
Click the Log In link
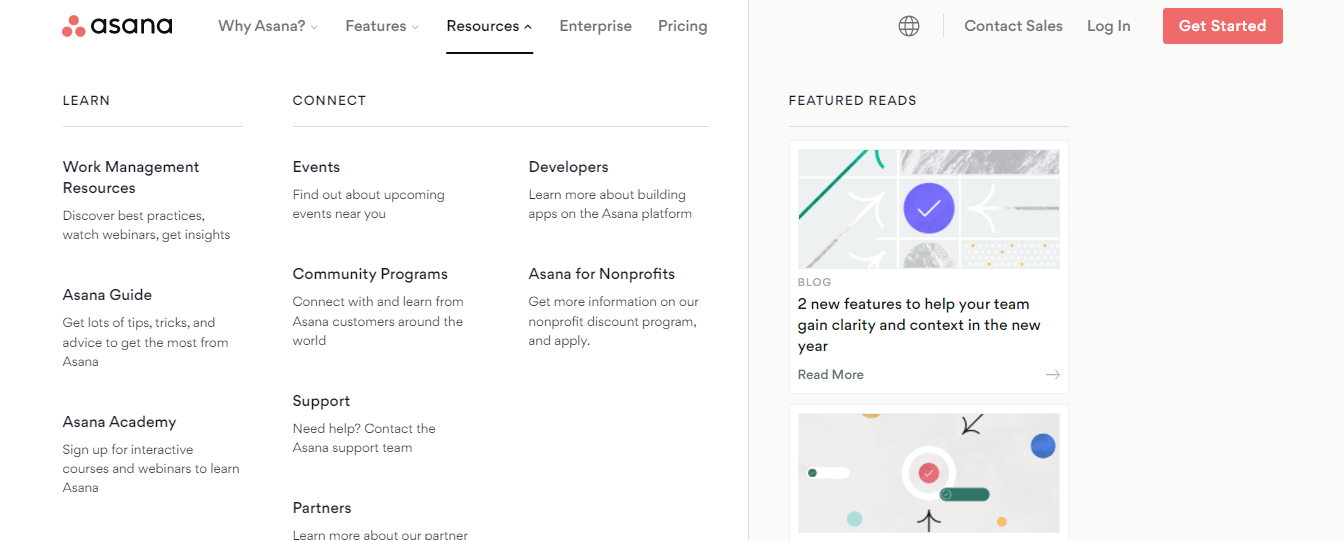tap(1109, 26)
